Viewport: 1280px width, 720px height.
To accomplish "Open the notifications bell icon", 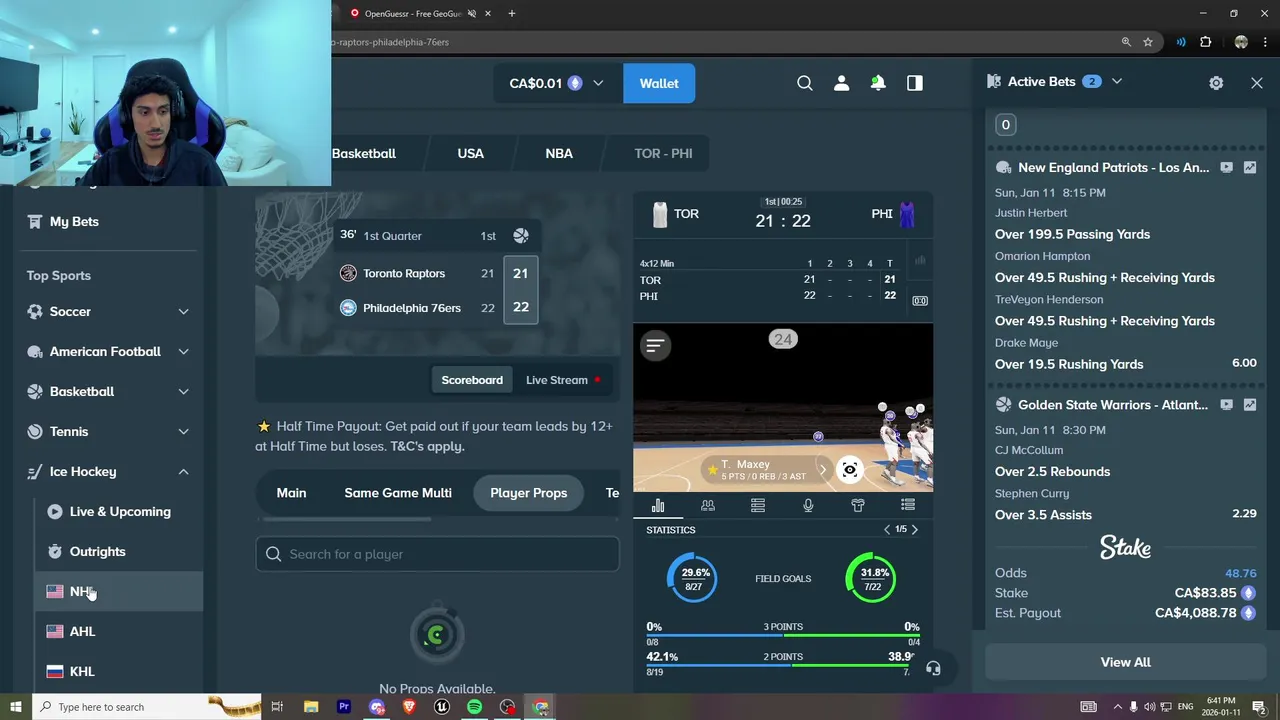I will click(x=878, y=83).
